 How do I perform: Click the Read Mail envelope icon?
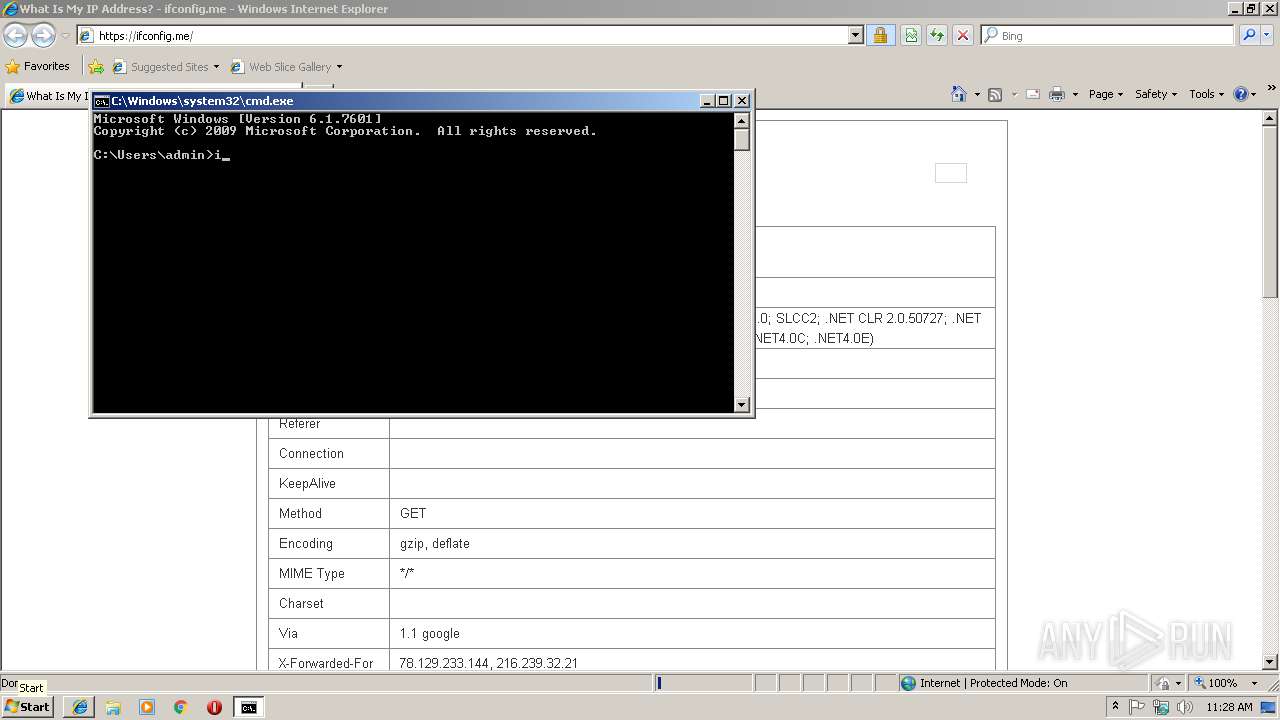1033,94
